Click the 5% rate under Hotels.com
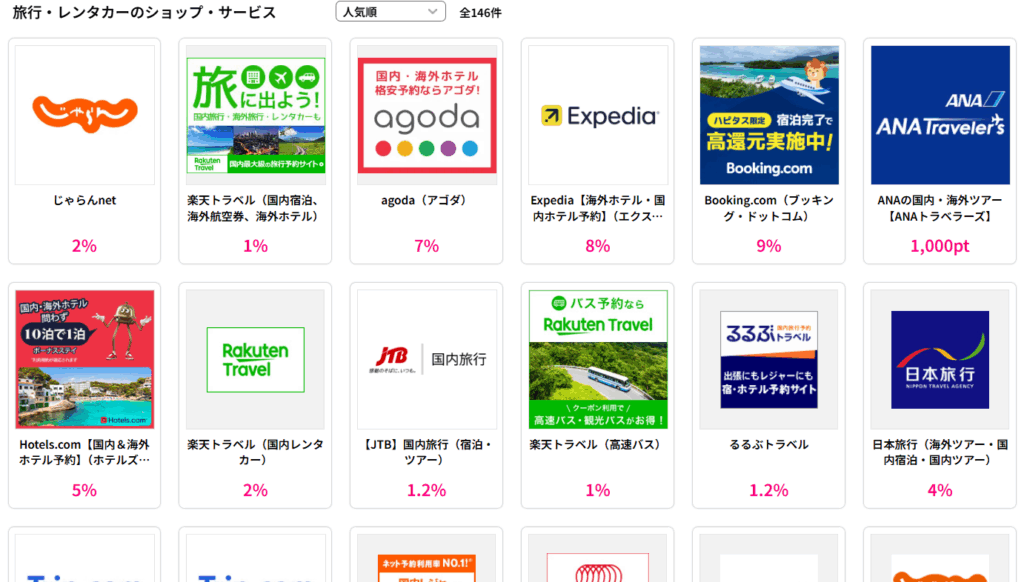This screenshot has width=1024, height=582. tap(84, 491)
